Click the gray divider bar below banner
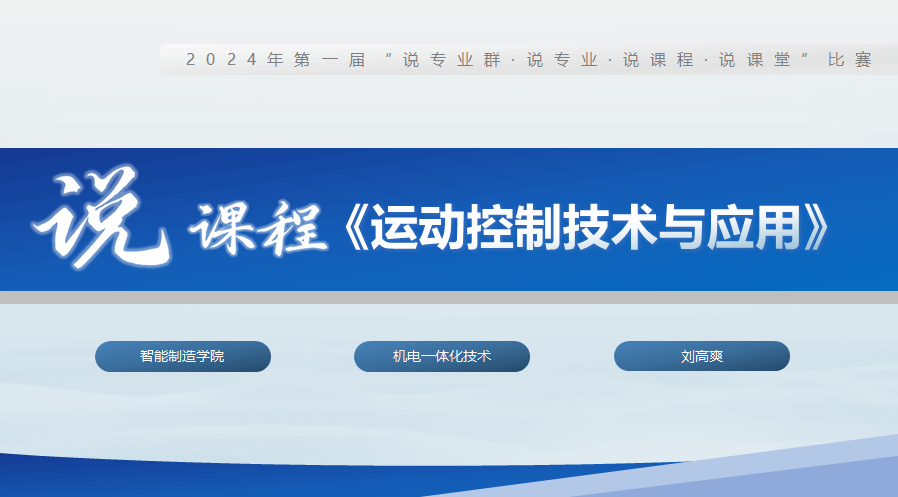 coord(449,297)
